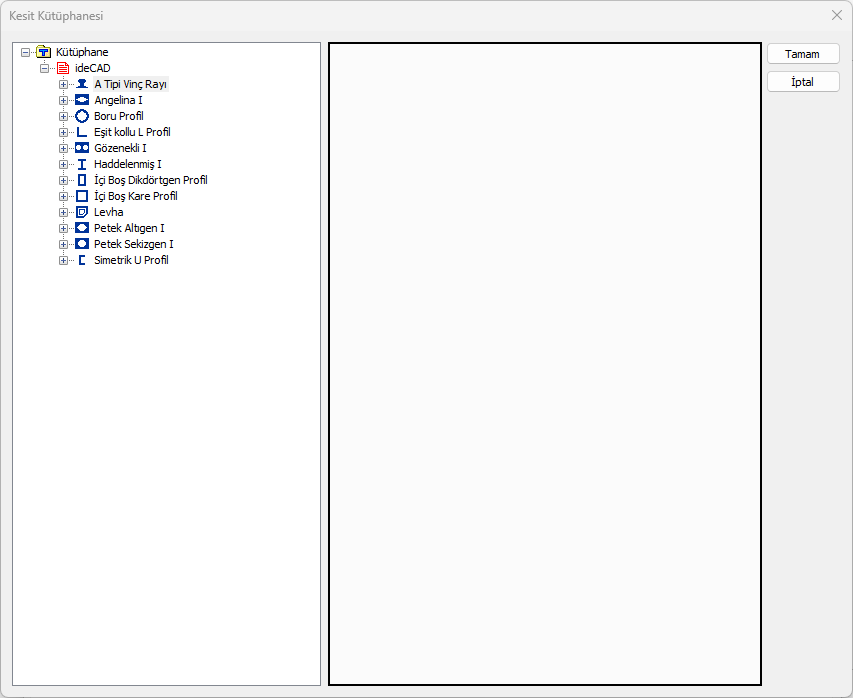Select the Boru Profil row
Screen dimensions: 853x698
point(119,116)
